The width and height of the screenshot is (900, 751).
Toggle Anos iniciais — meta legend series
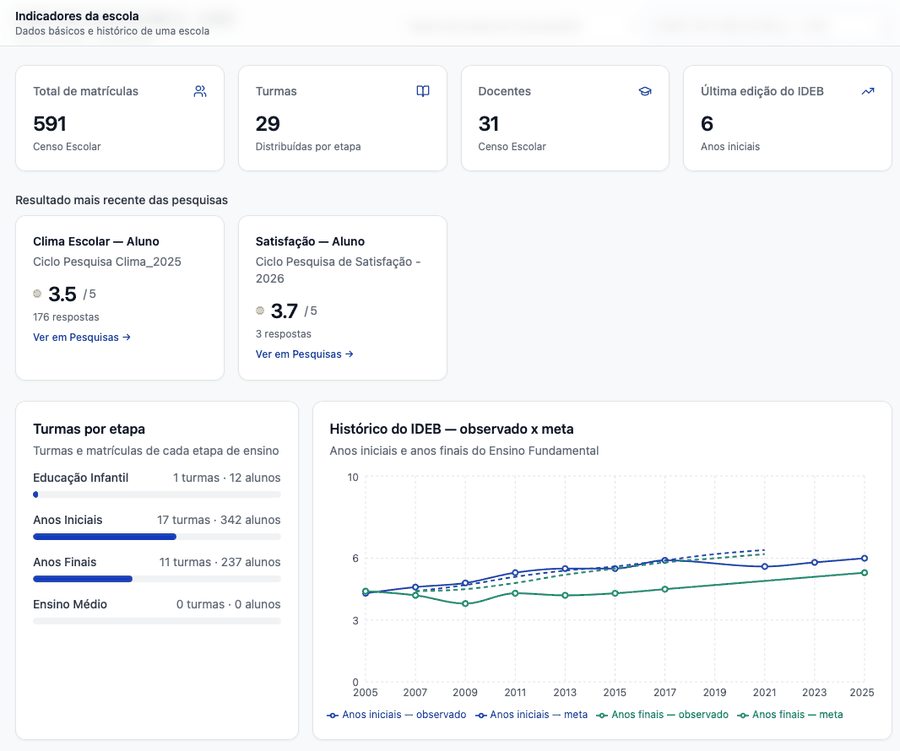tap(532, 715)
